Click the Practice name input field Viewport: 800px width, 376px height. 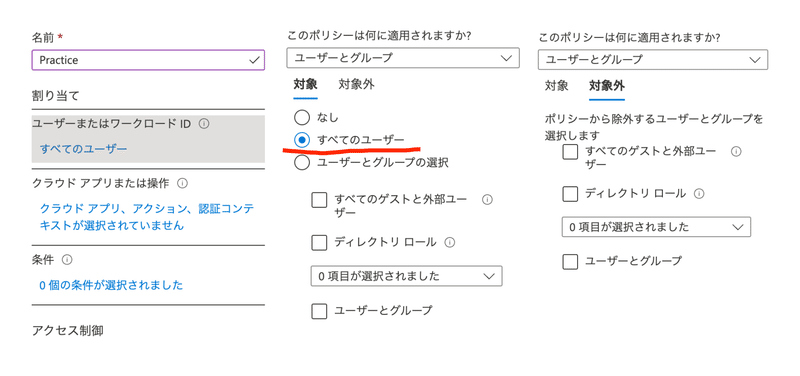[x=148, y=60]
